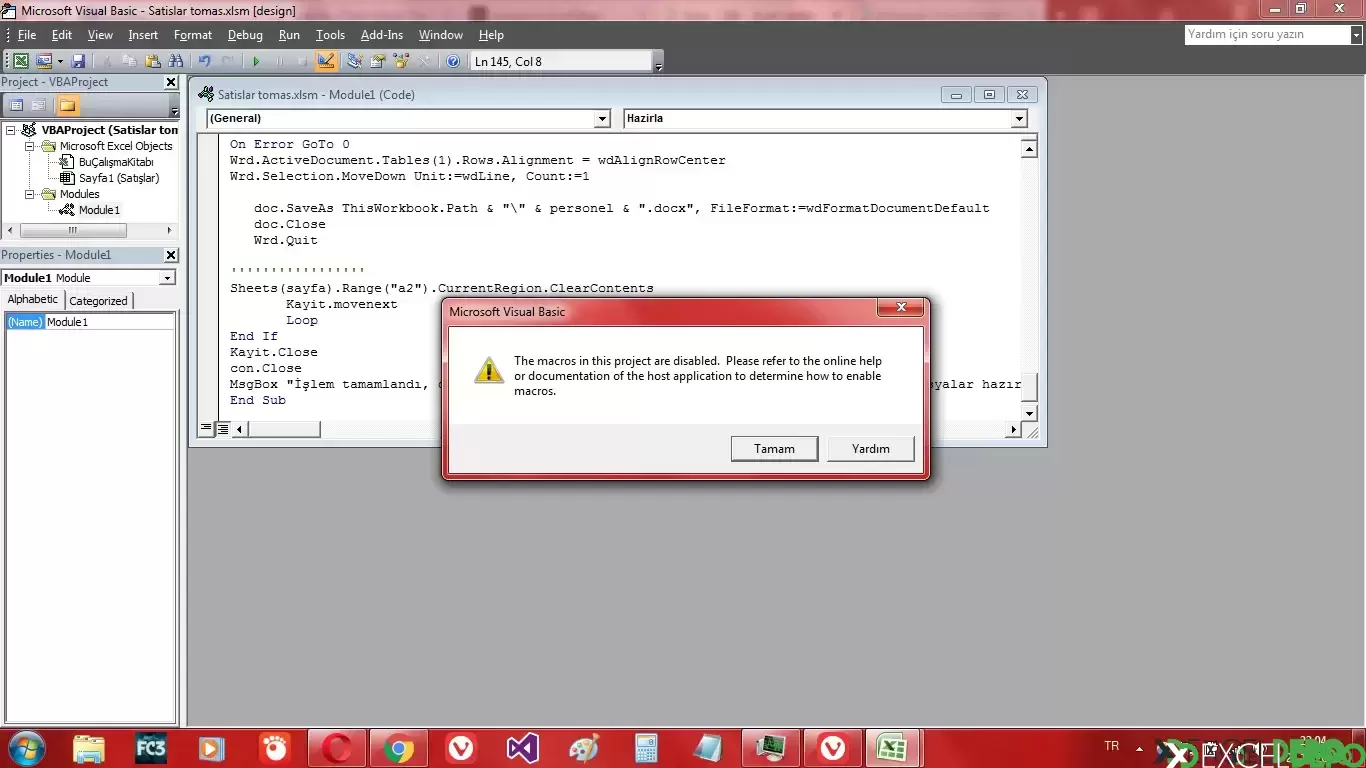The width and height of the screenshot is (1366, 768).
Task: Click the blue Help question mark icon
Action: [453, 61]
